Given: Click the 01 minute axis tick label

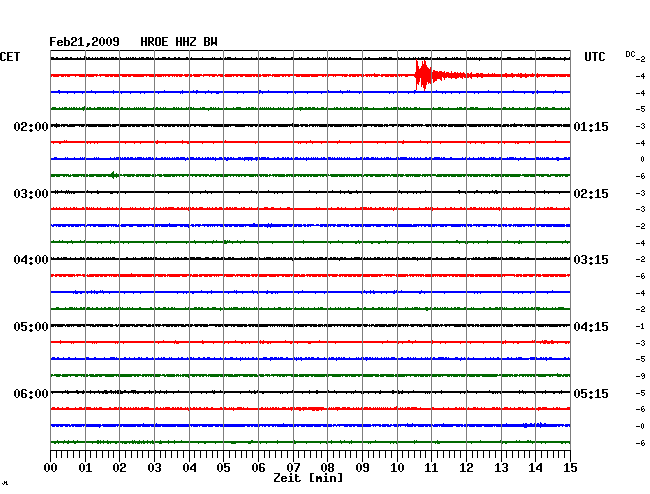Looking at the screenshot, I should click(x=85, y=468).
